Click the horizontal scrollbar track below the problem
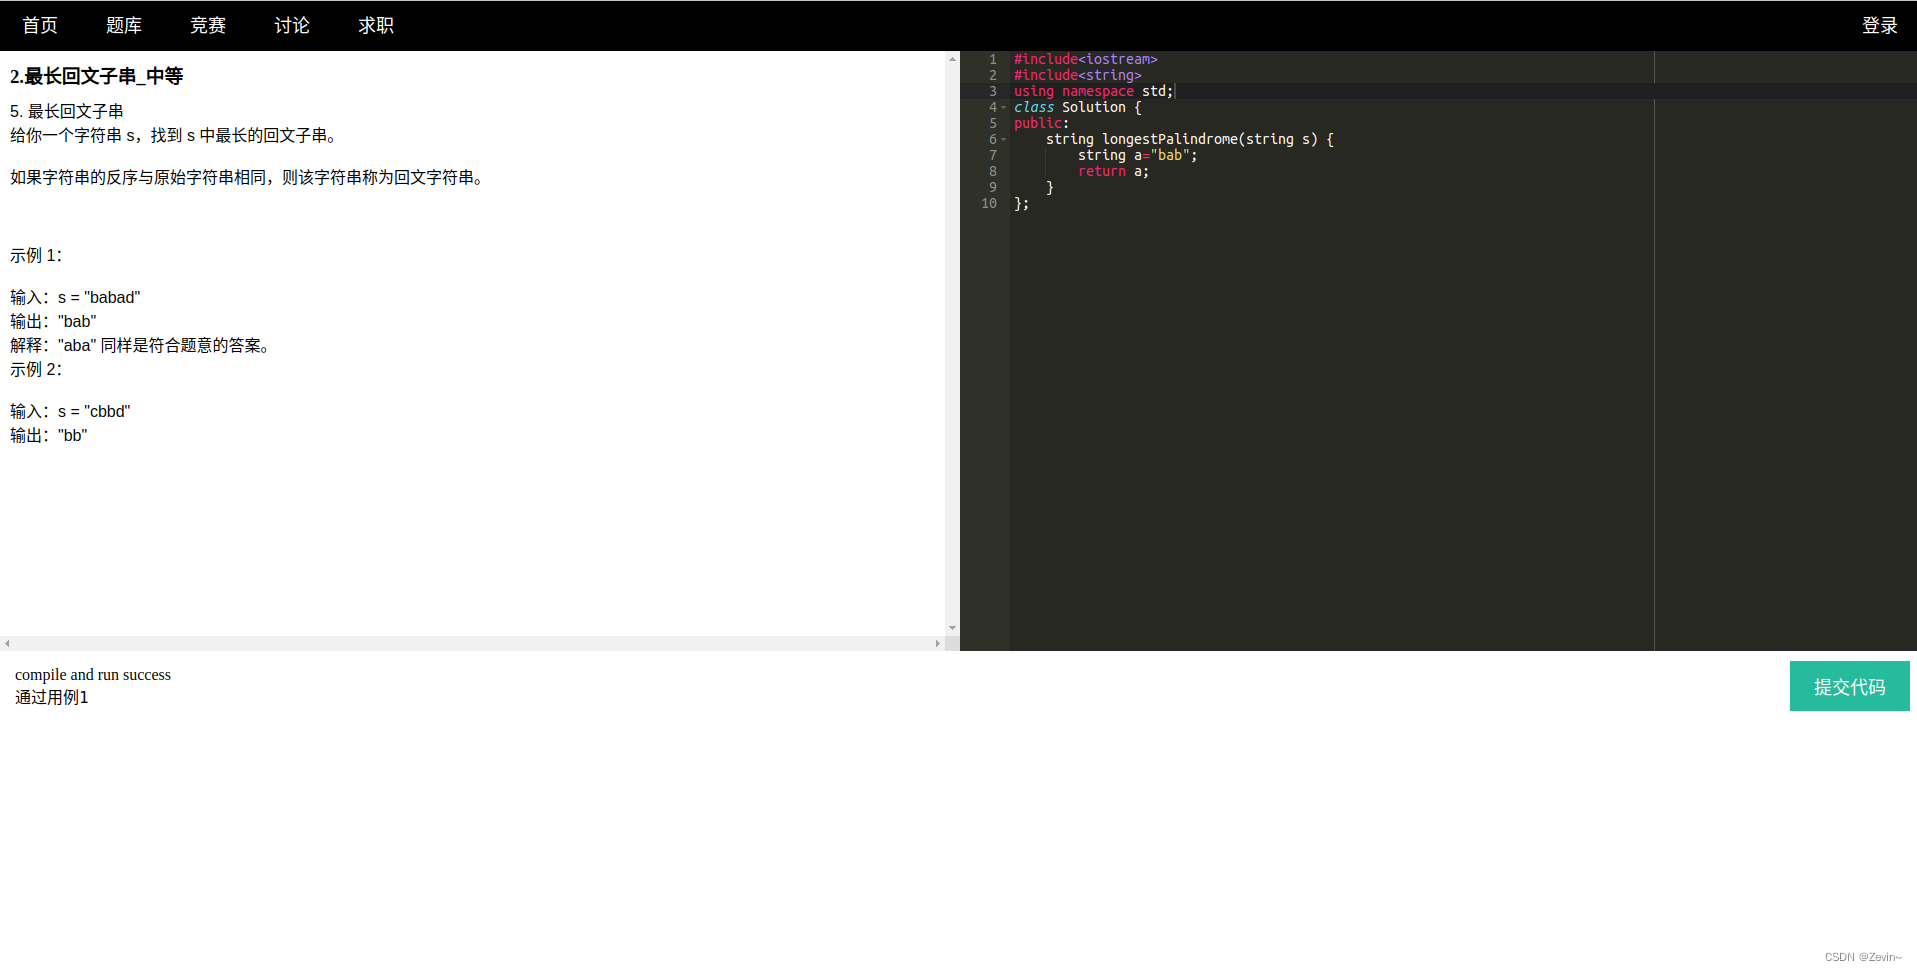Image resolution: width=1917 pixels, height=971 pixels. tap(472, 643)
